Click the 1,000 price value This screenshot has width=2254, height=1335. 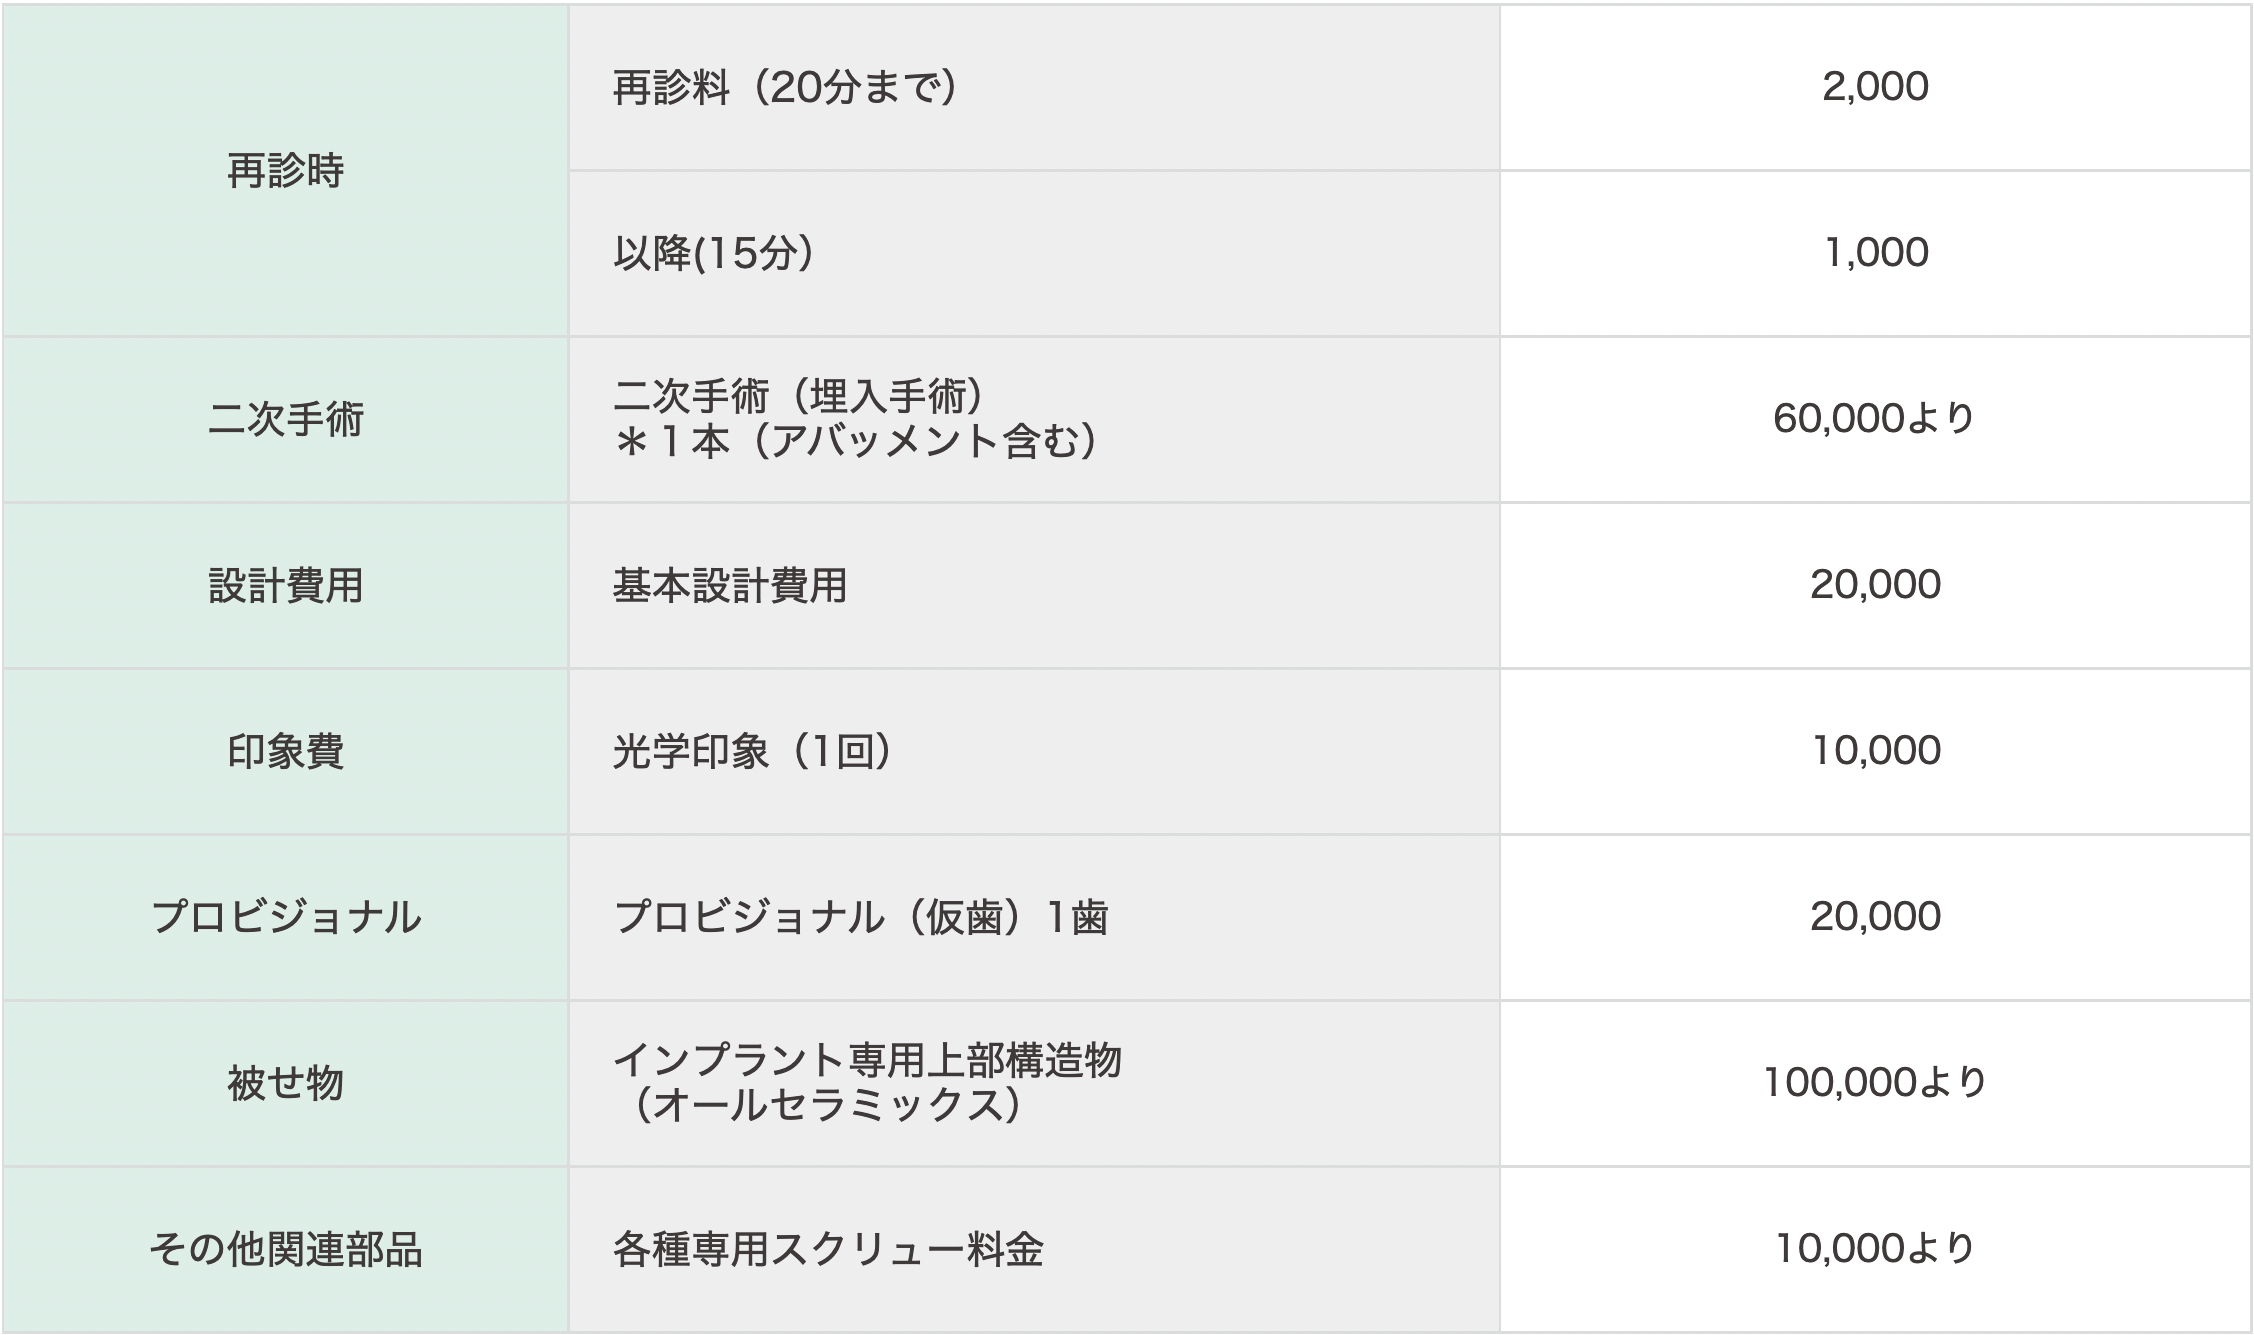[x=1874, y=253]
